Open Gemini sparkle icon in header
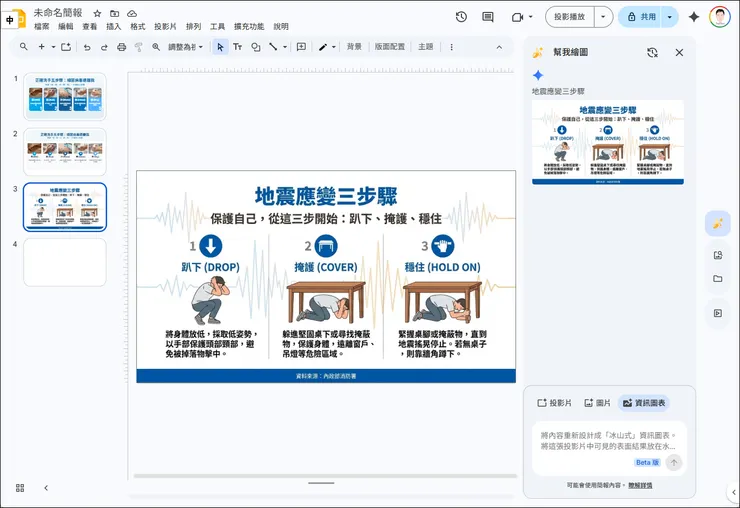 point(693,17)
